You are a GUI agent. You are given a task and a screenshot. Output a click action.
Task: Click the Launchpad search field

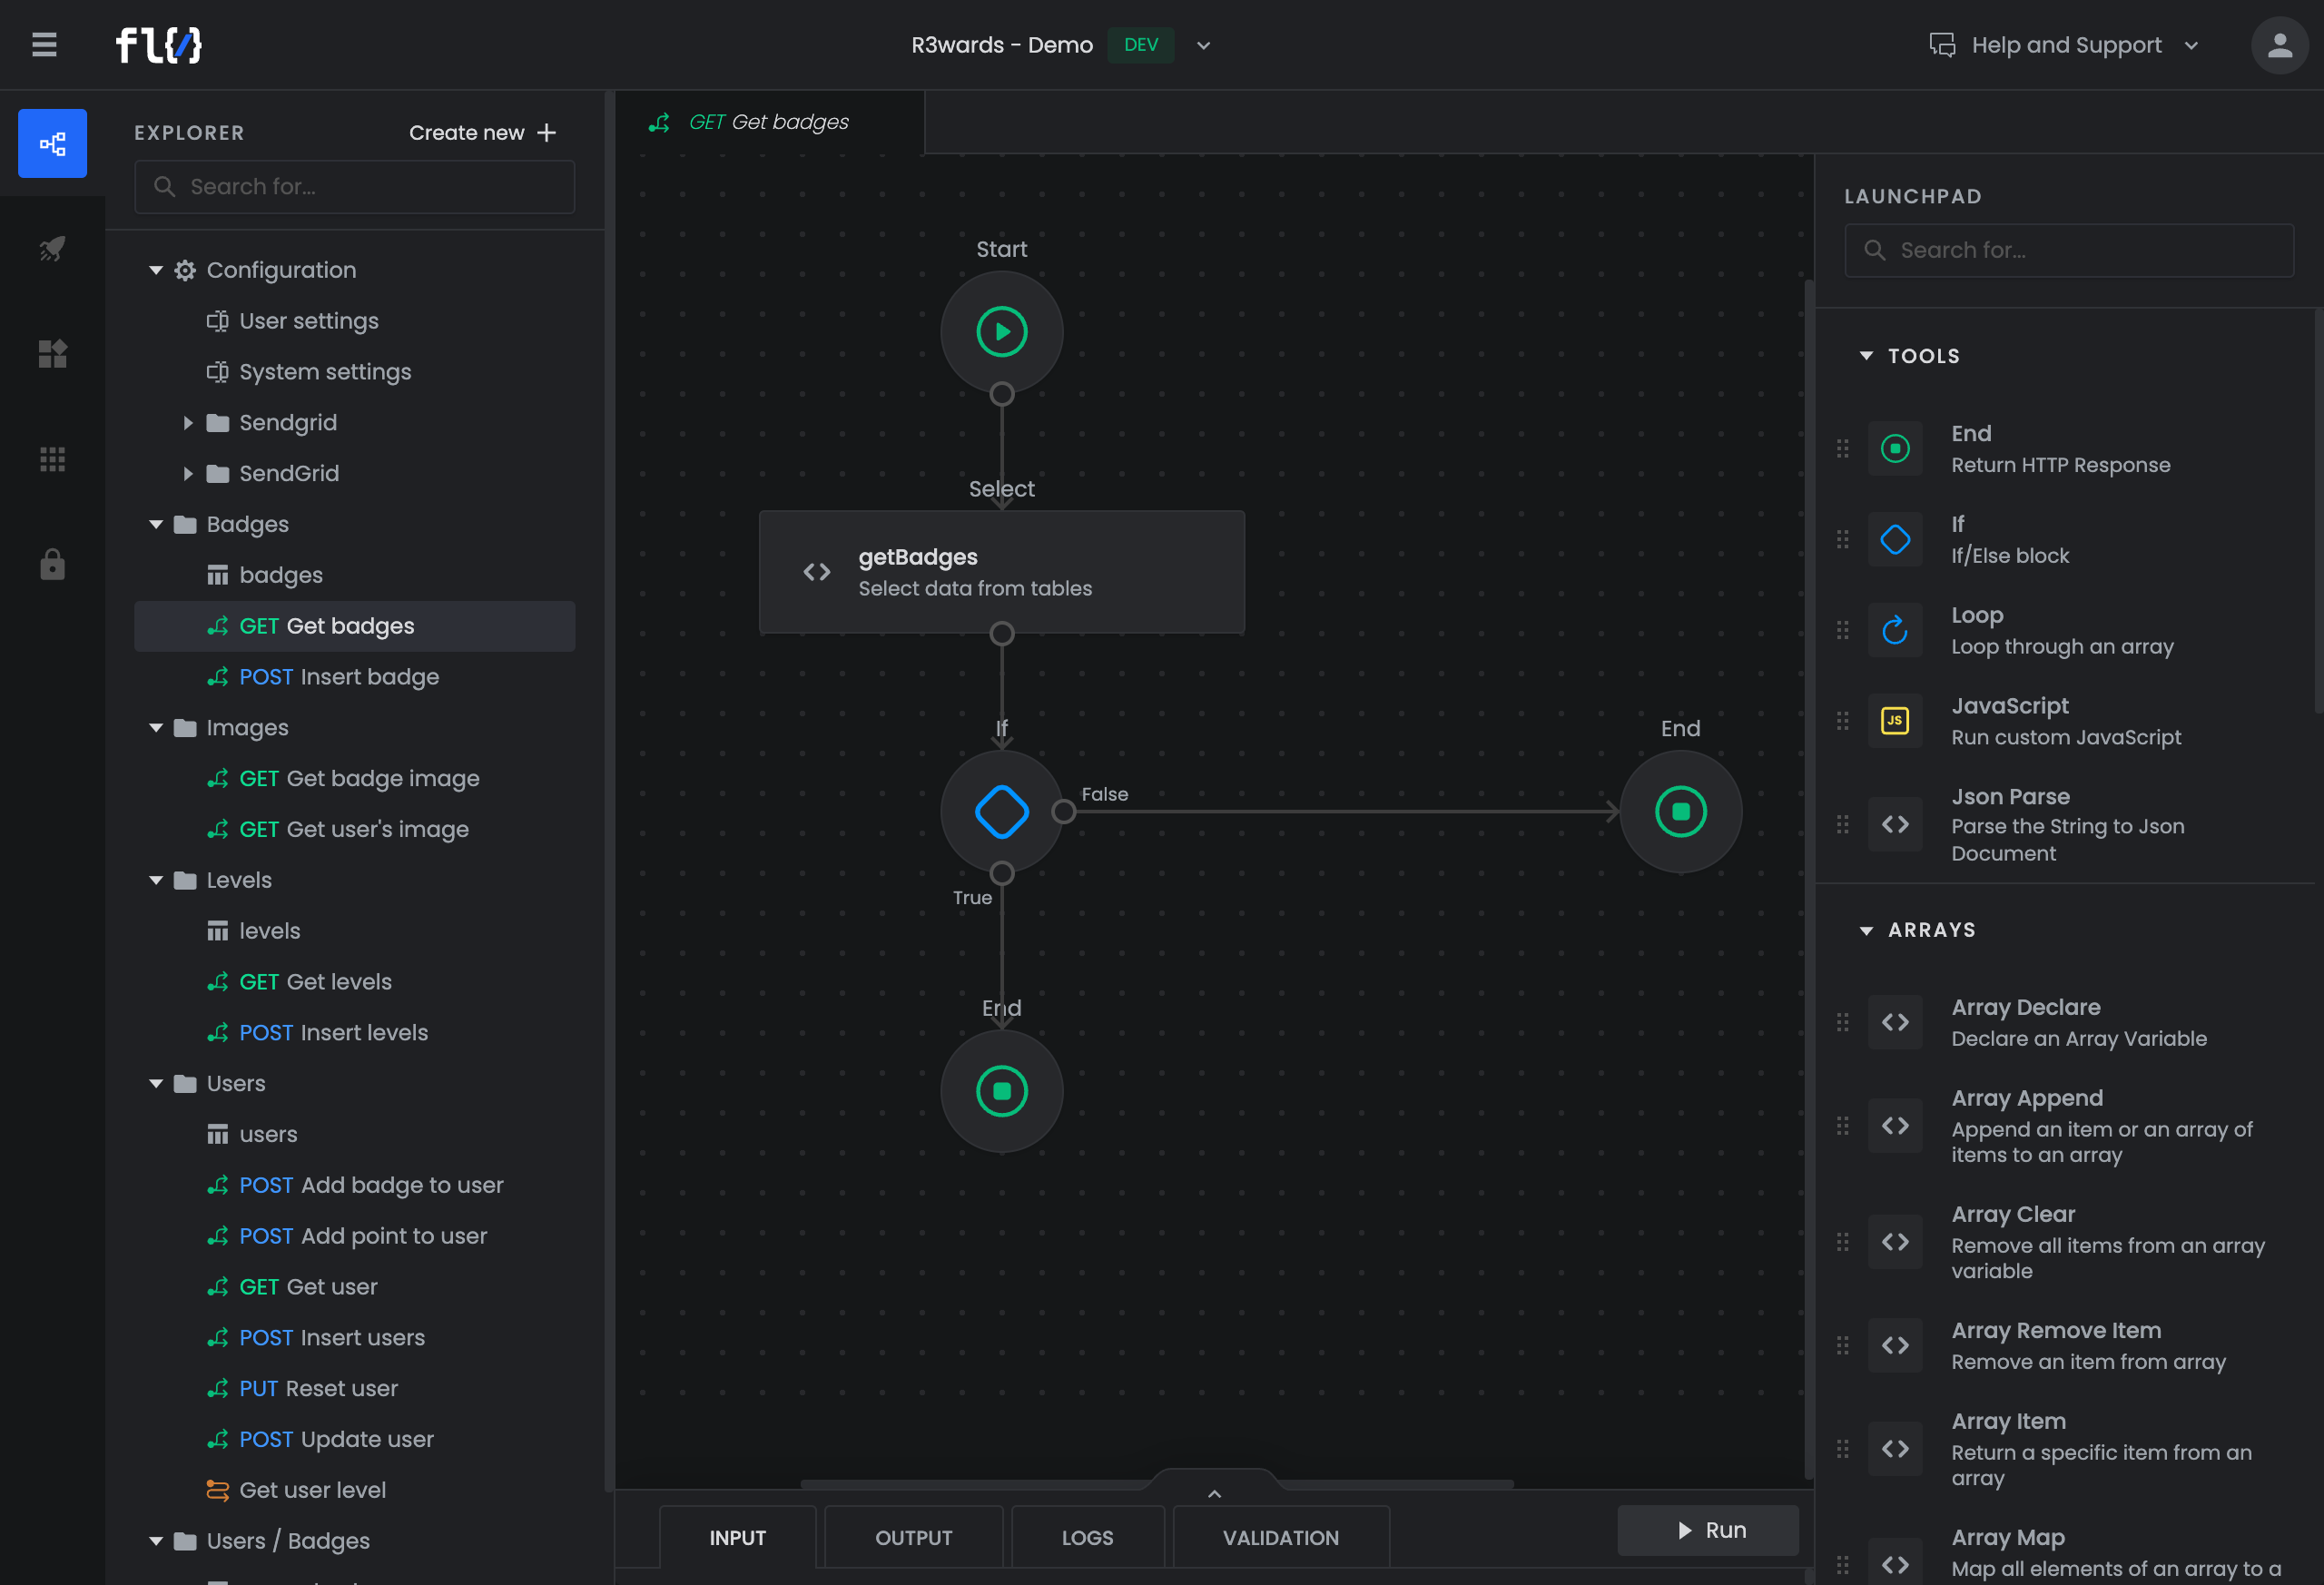click(2068, 250)
